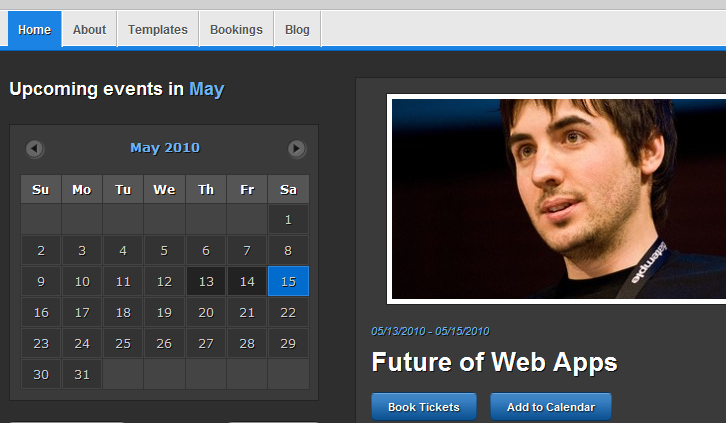The width and height of the screenshot is (726, 423).
Task: Open the Future of Web Apps title
Action: coord(494,362)
